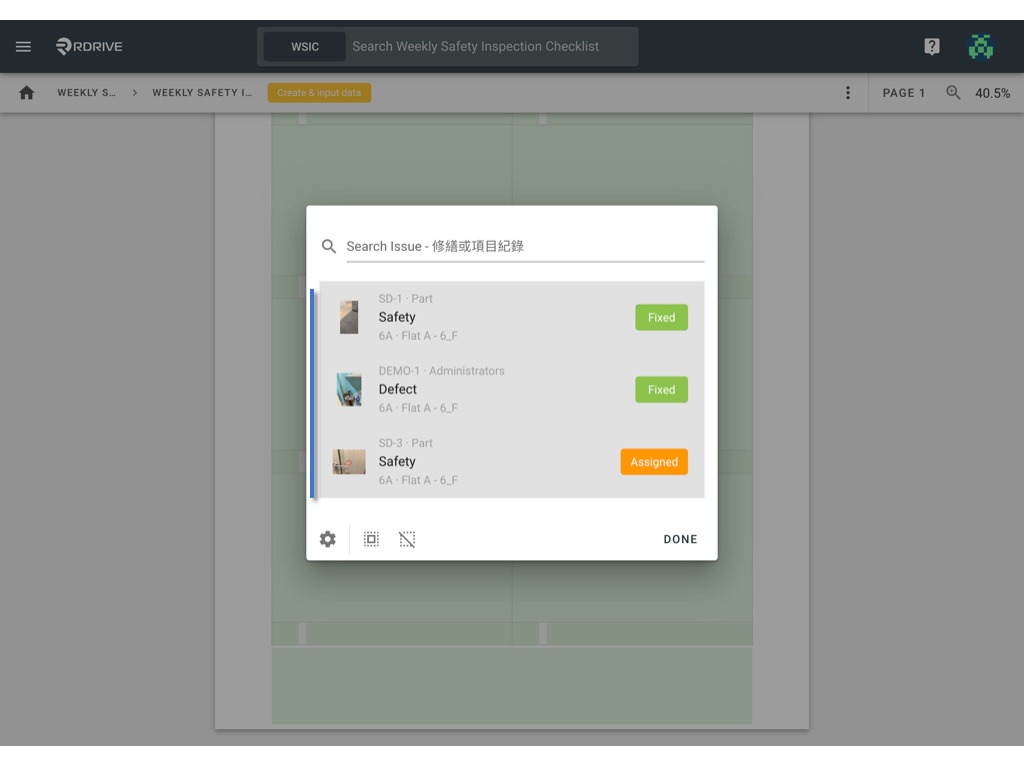The height and width of the screenshot is (768, 1024).
Task: Click the Fixed status on DEMO-1
Action: (x=661, y=389)
